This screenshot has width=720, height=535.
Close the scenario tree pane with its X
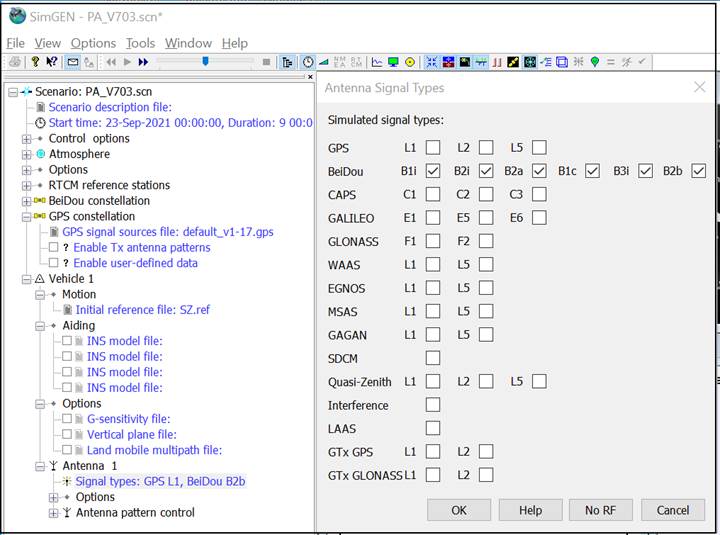310,77
